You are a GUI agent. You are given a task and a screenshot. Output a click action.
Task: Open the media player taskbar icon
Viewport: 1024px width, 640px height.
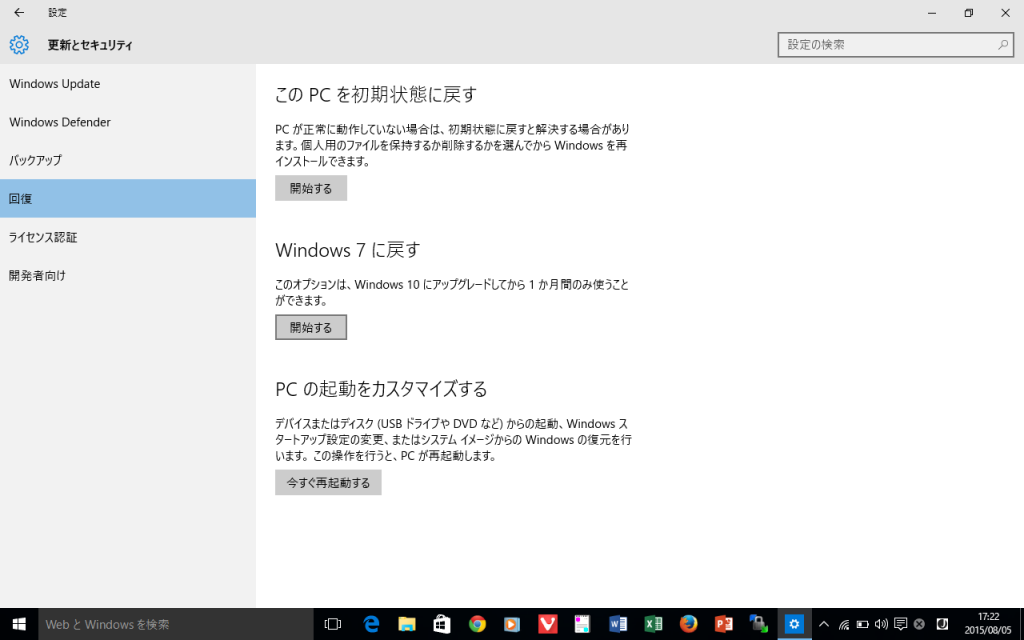coord(512,624)
